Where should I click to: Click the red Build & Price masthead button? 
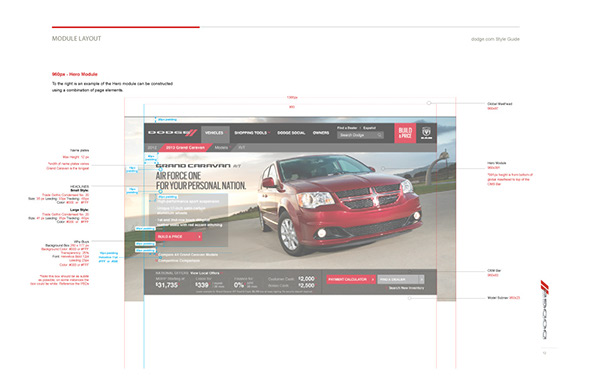click(x=405, y=133)
